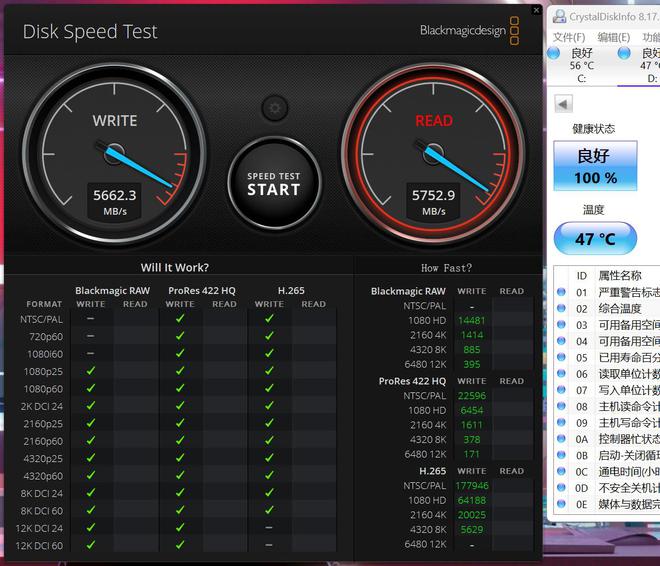Click the 'How Fast?' heading
This screenshot has height=566, width=660.
pyautogui.click(x=446, y=268)
